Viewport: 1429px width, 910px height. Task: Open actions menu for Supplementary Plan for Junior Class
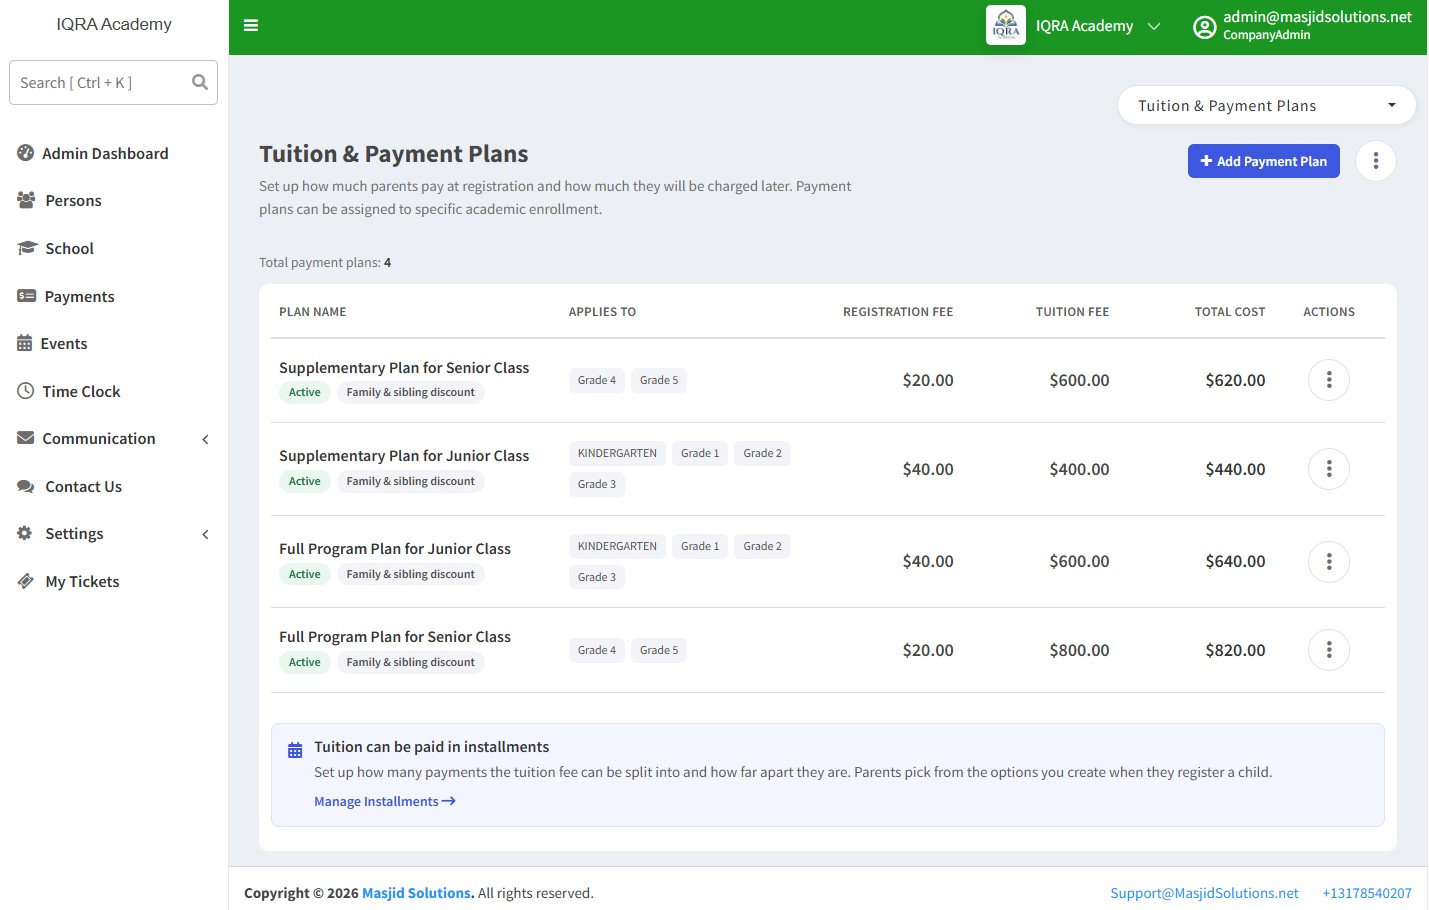click(1329, 469)
